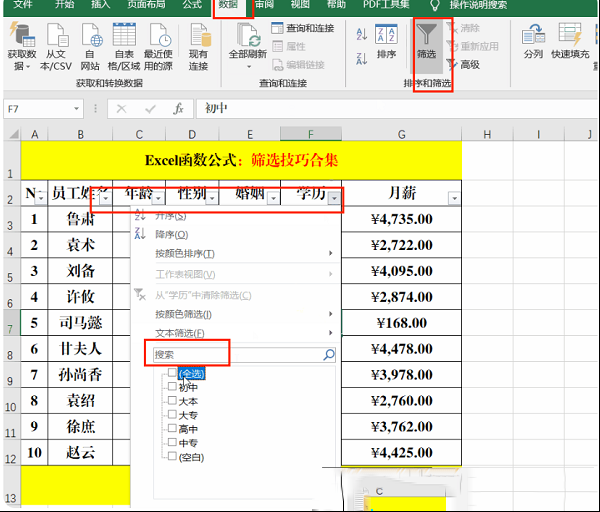
Task: Open the PDF工具集 tab
Action: pyautogui.click(x=386, y=5)
